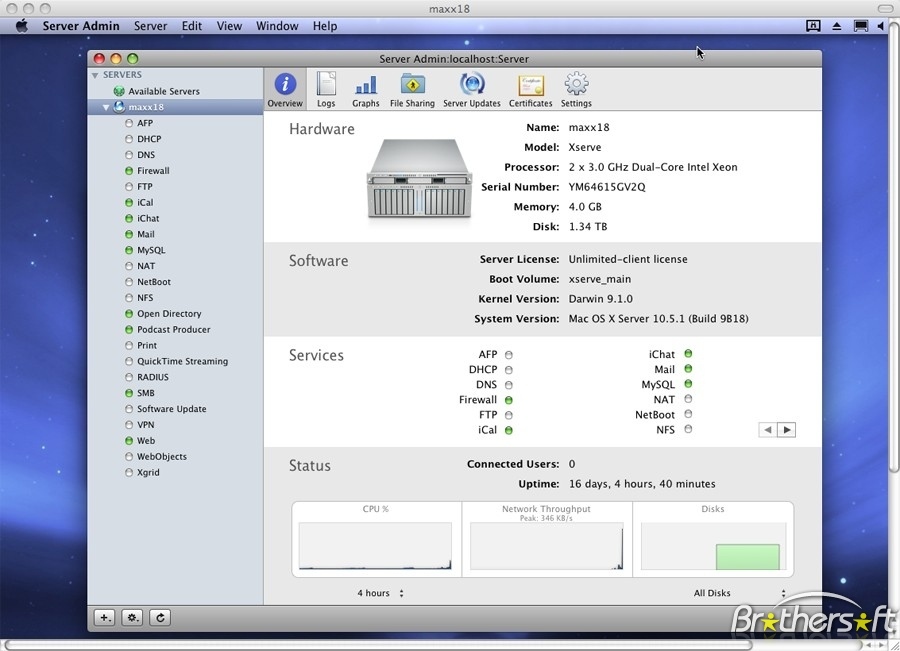Open the Graphs toolbar icon
900x651 pixels.
pyautogui.click(x=366, y=90)
